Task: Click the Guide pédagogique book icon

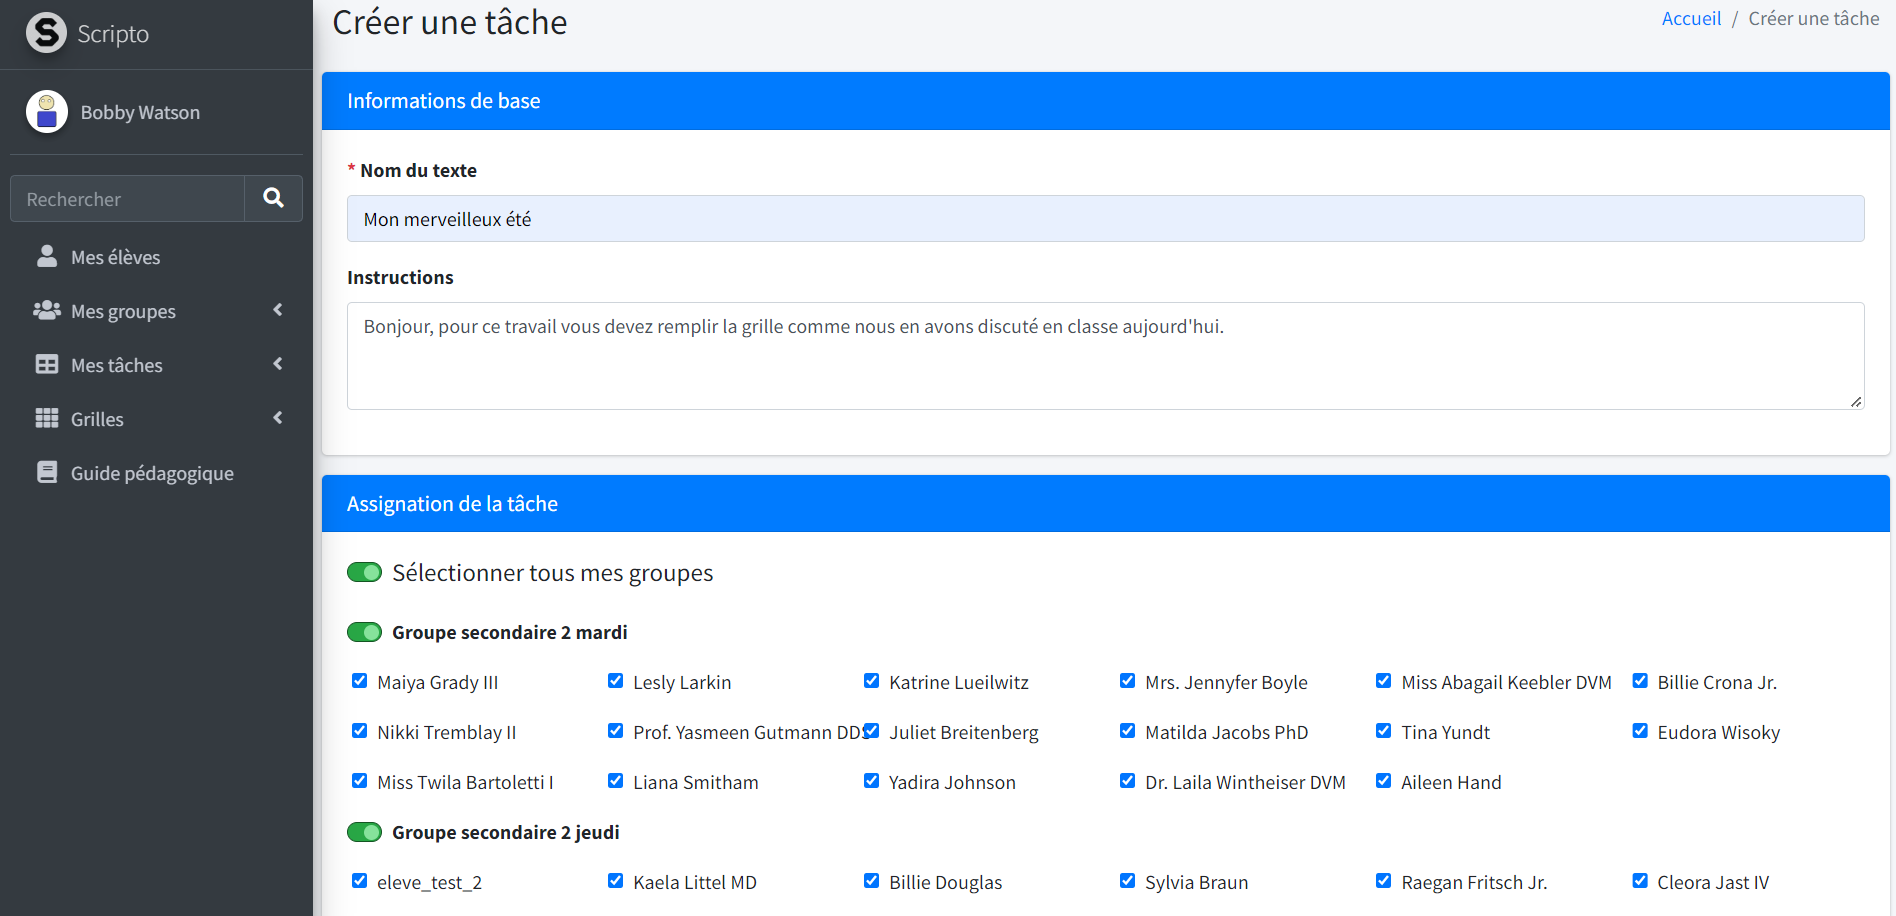Action: click(x=46, y=473)
